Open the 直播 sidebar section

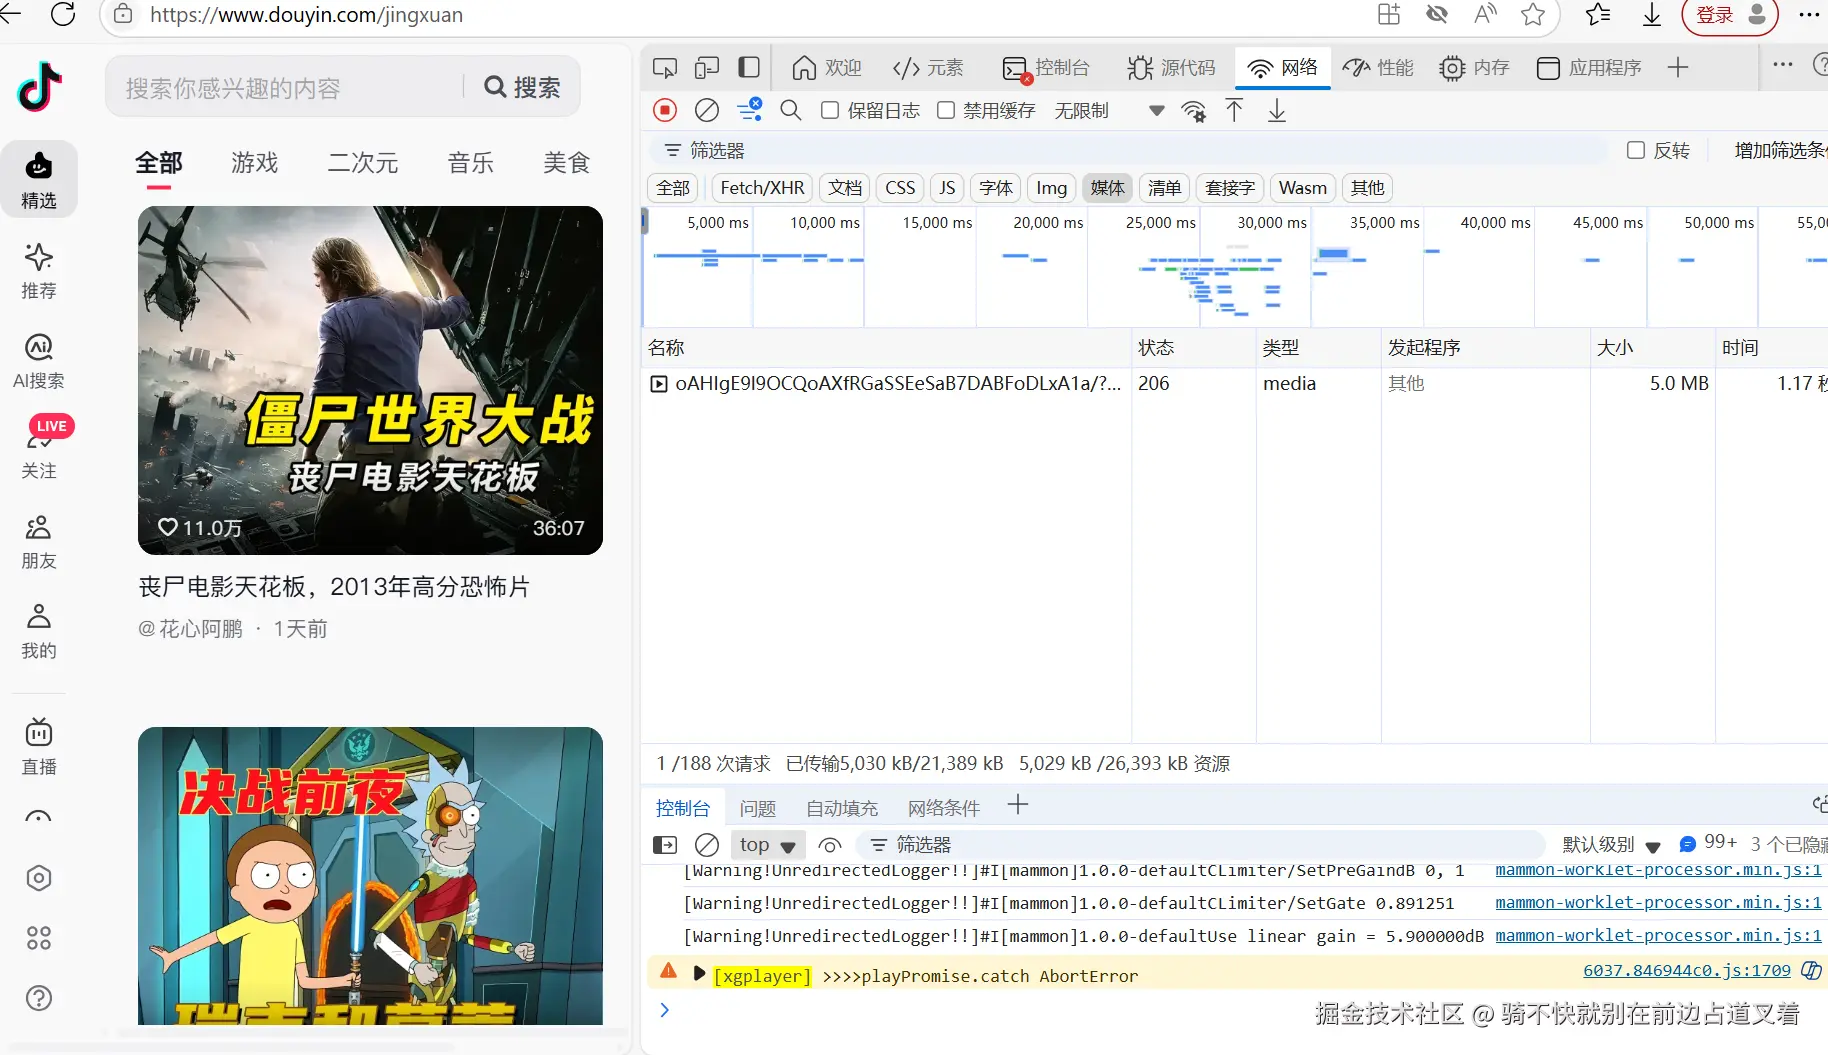pos(39,747)
